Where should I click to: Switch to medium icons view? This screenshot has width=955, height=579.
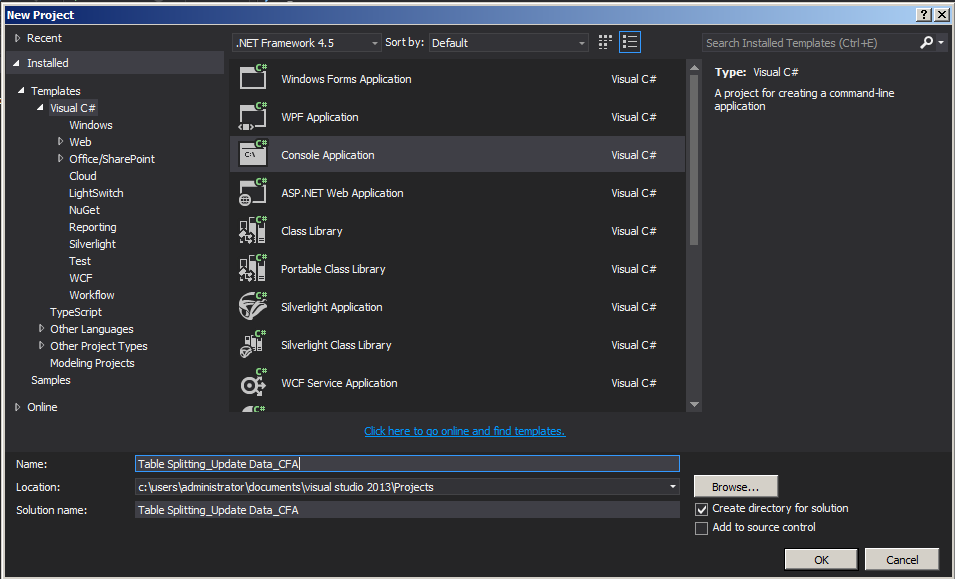(x=604, y=42)
